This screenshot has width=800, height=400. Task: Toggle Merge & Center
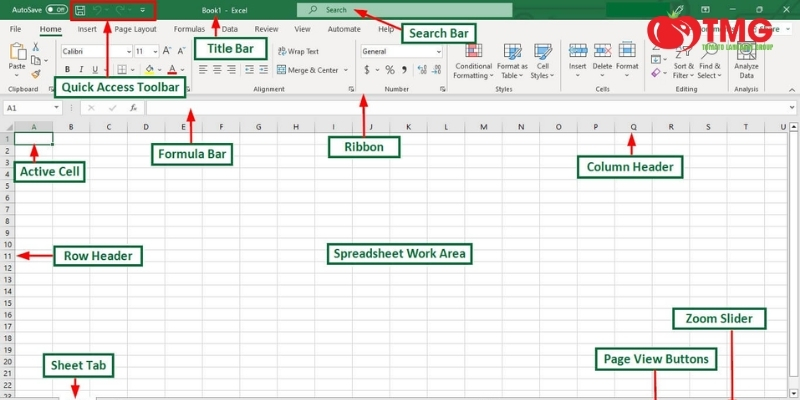coord(308,70)
